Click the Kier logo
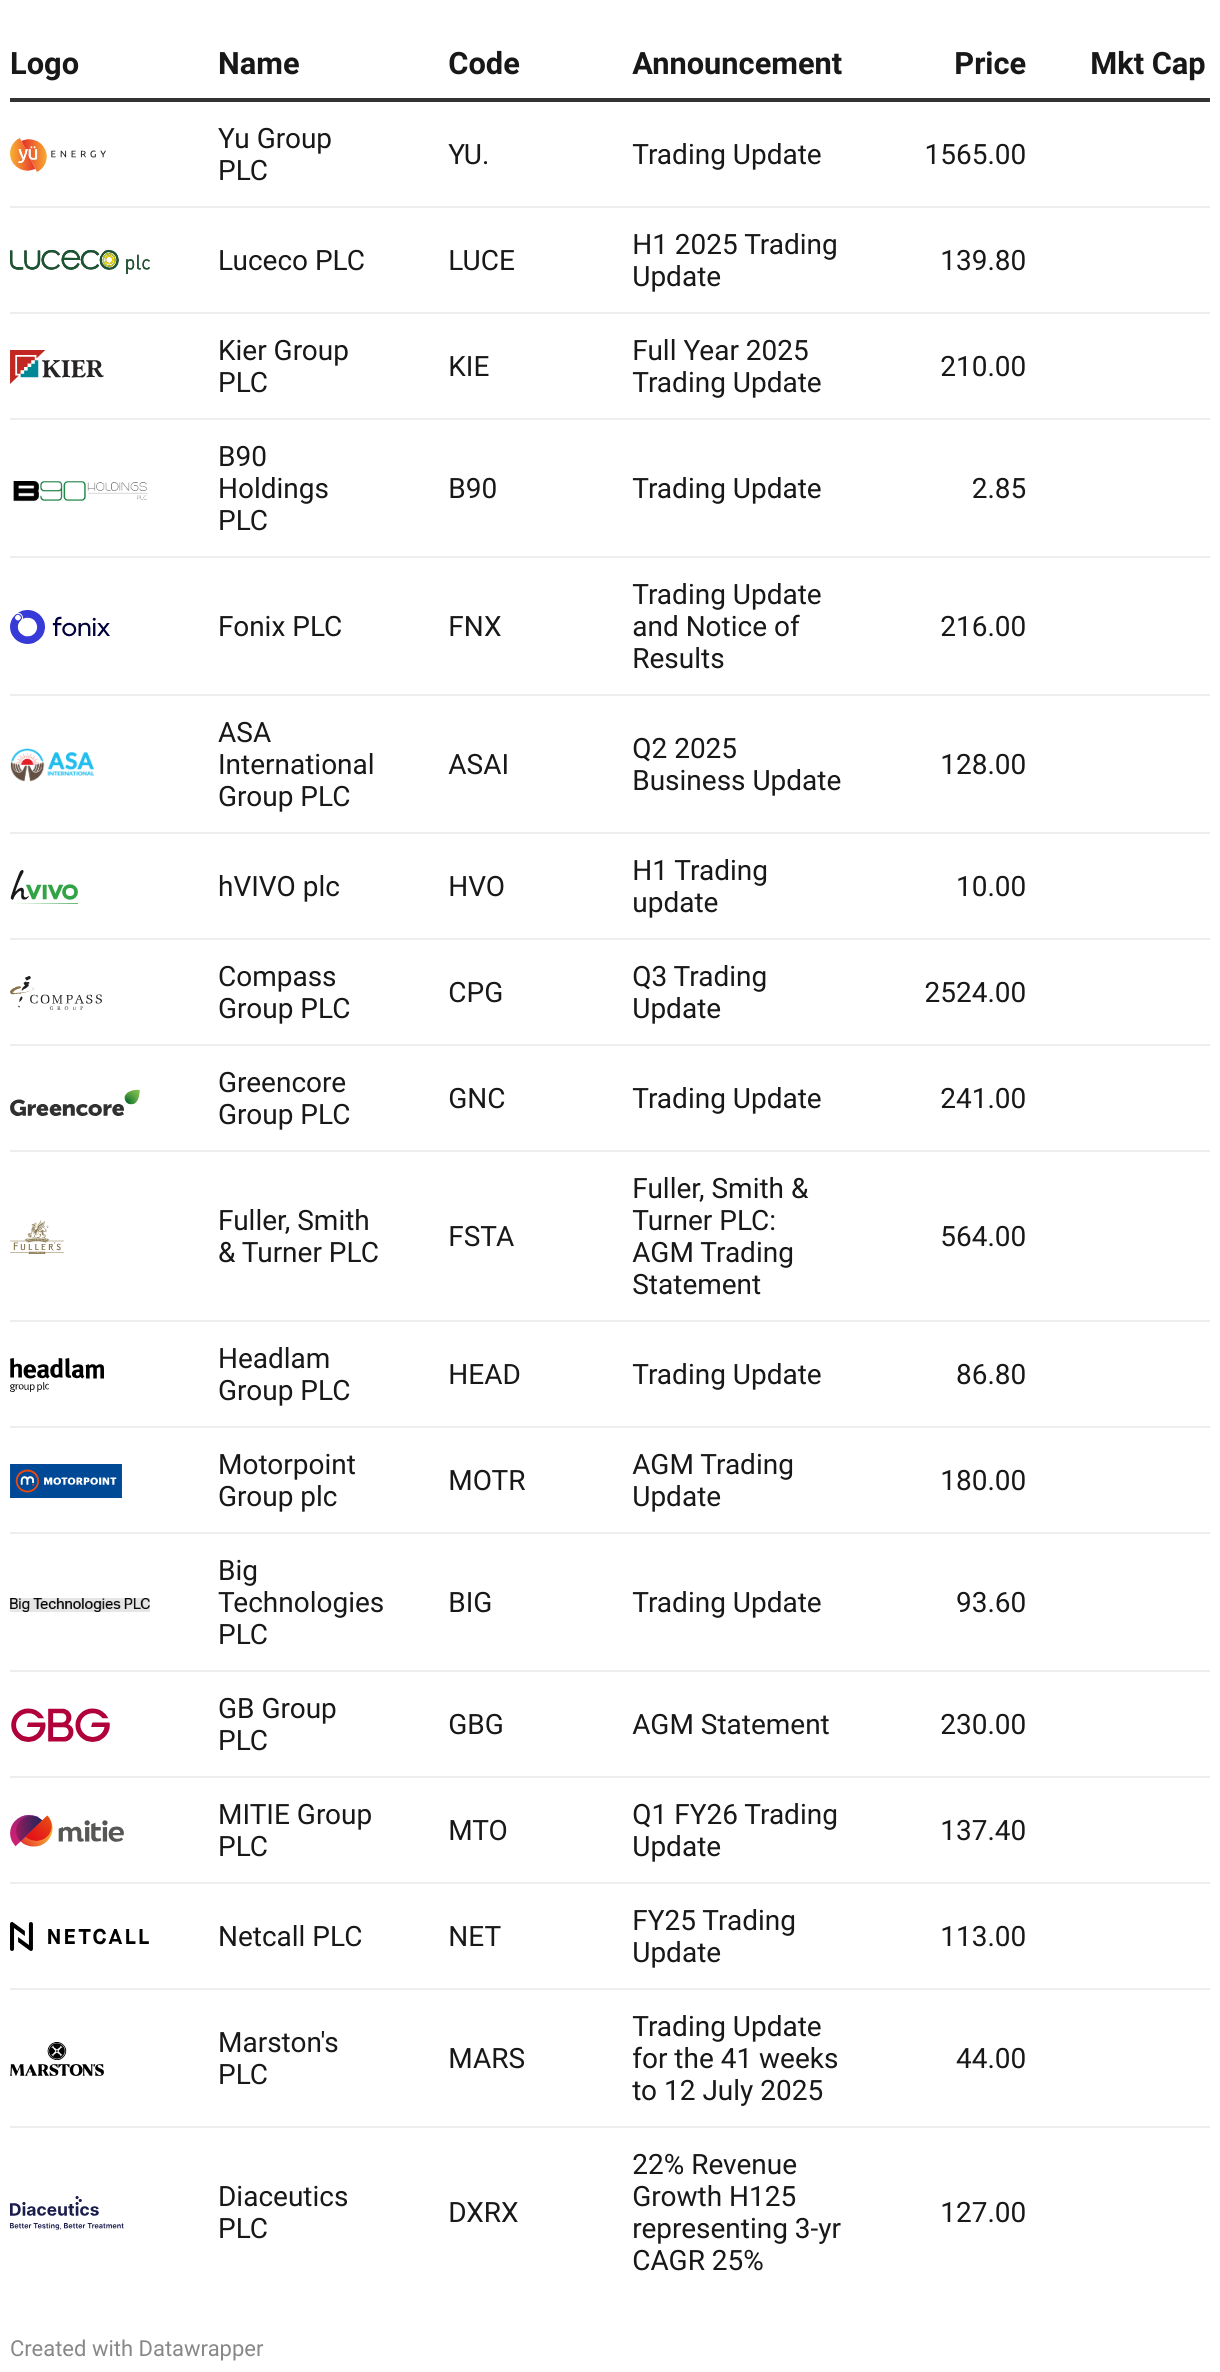Screen dimensions: 1220x2372 (57, 367)
